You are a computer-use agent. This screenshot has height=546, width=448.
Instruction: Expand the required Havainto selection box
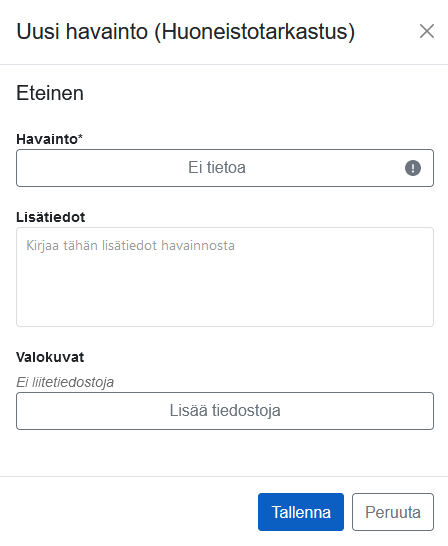[x=225, y=168]
